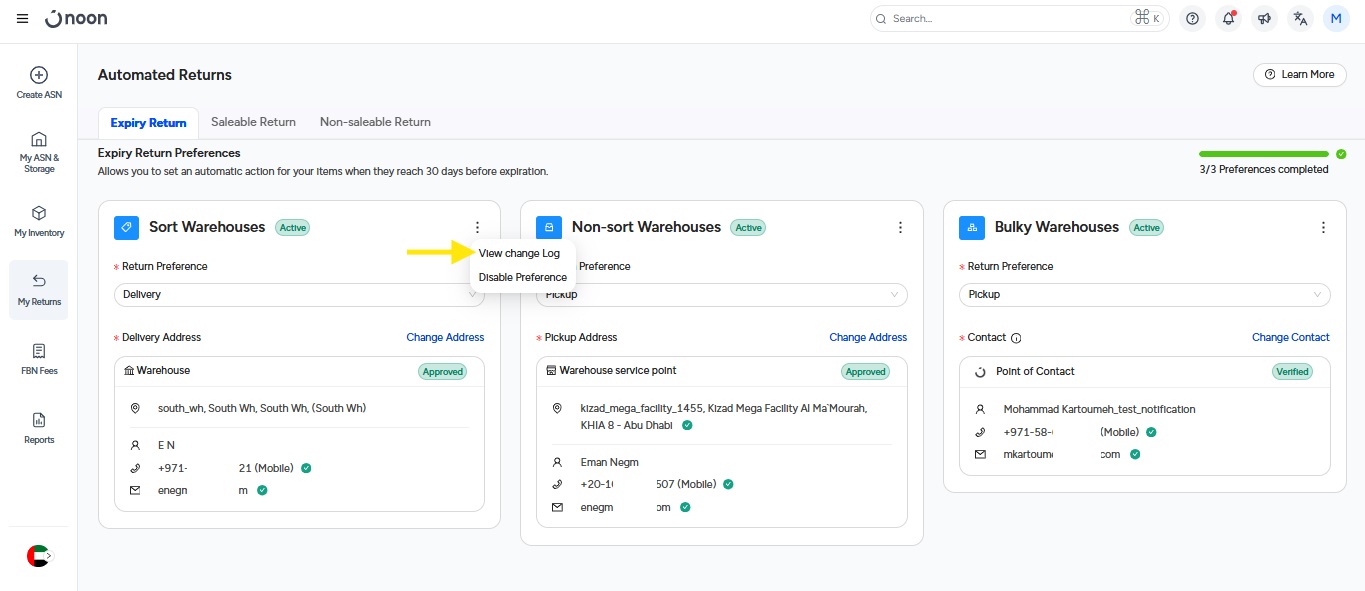Open the hamburger menu icon

click(22, 19)
